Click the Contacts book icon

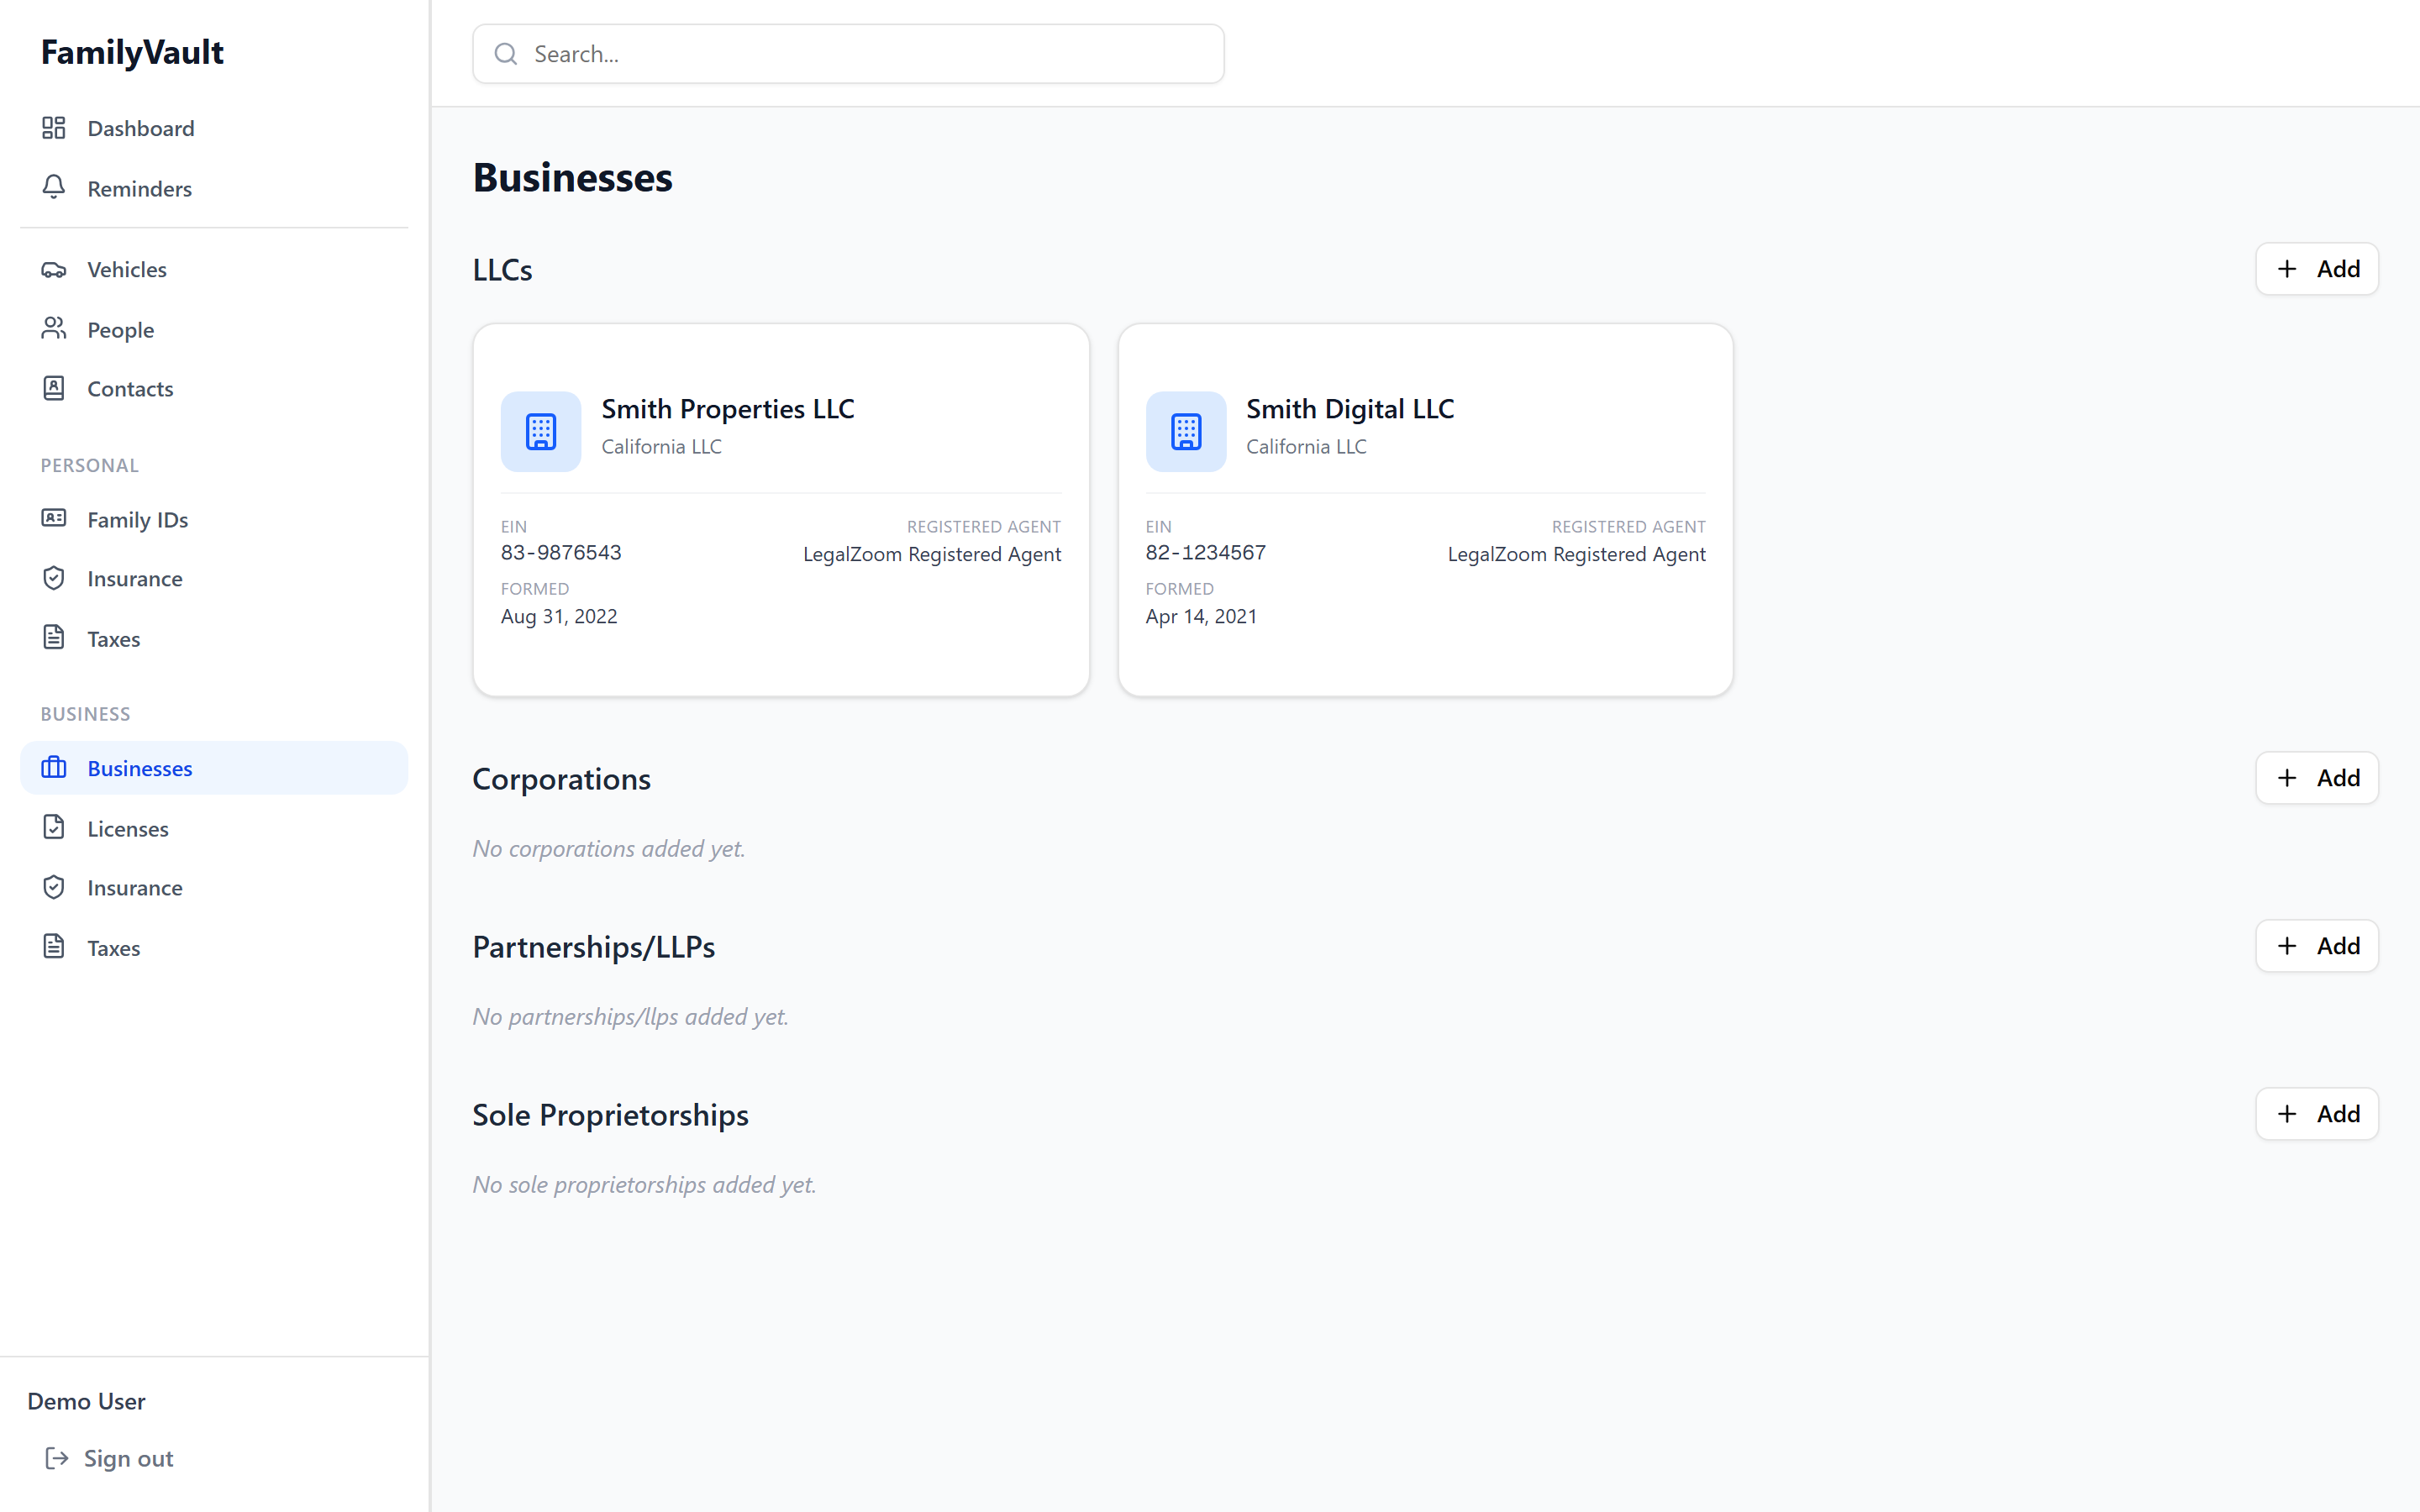pyautogui.click(x=54, y=388)
